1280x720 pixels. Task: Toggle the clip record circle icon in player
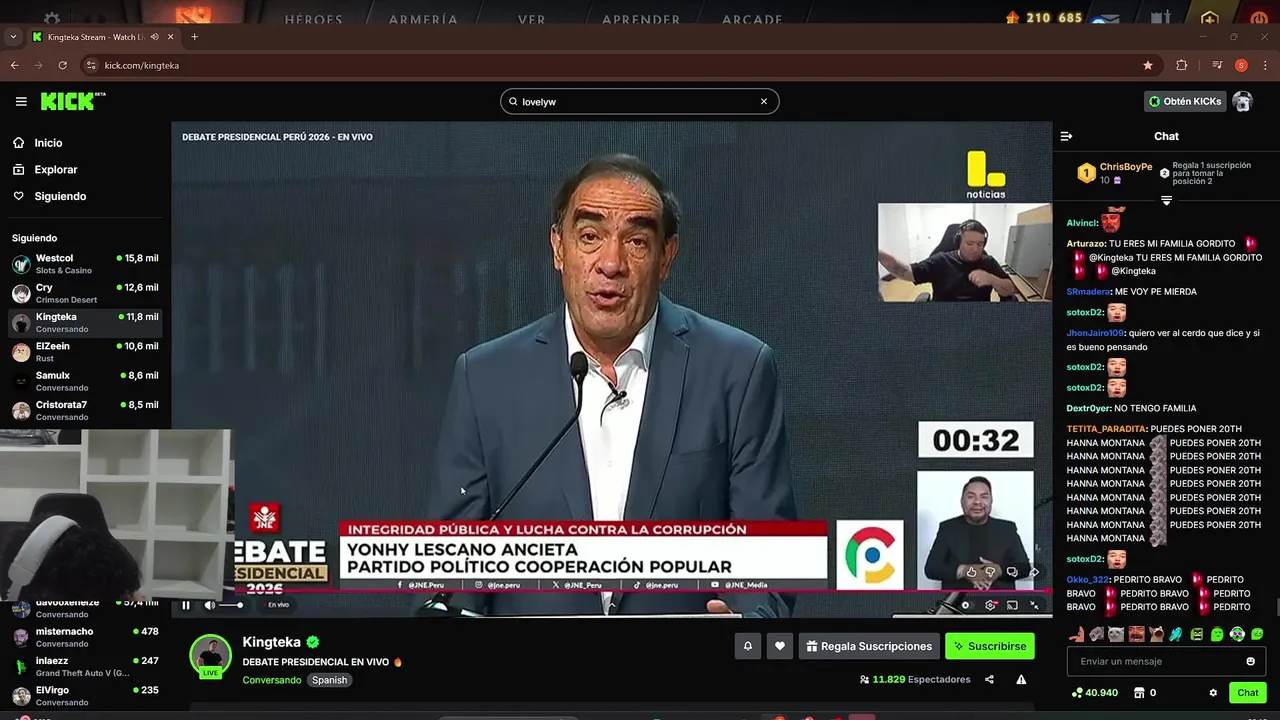pyautogui.click(x=965, y=605)
